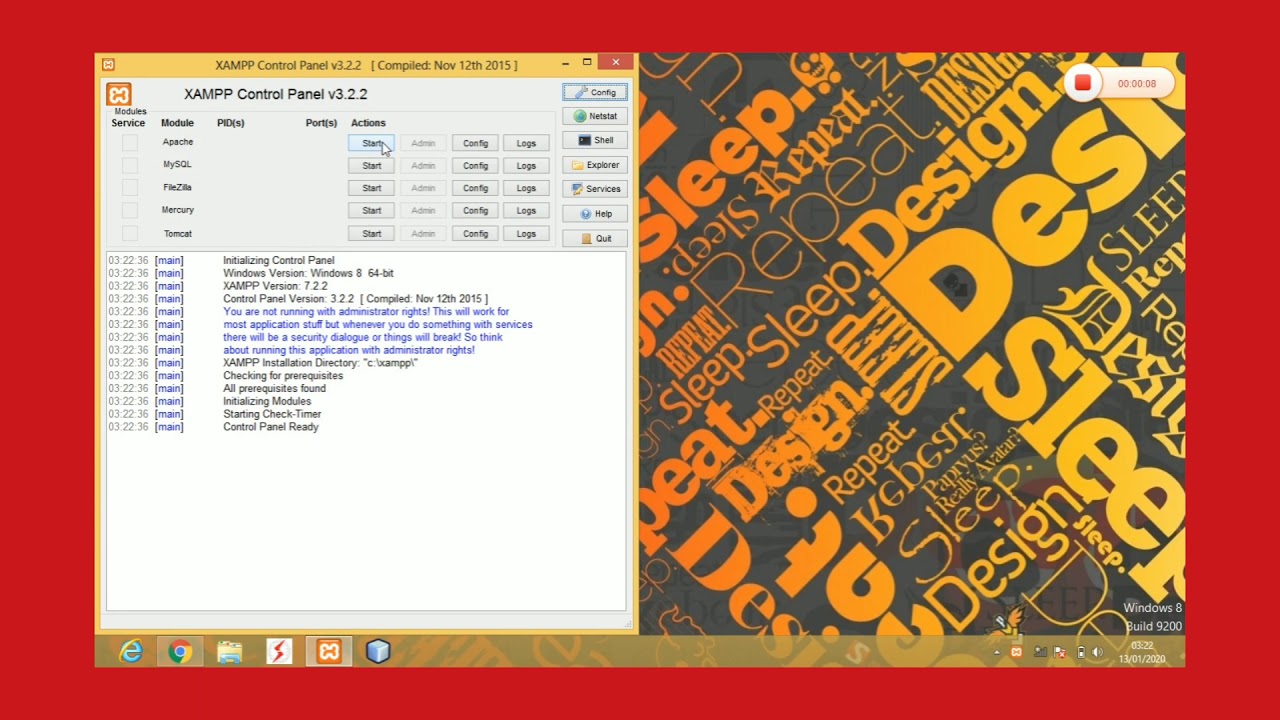Click the log line "XAMPP Version: 7.2.2"

275,286
